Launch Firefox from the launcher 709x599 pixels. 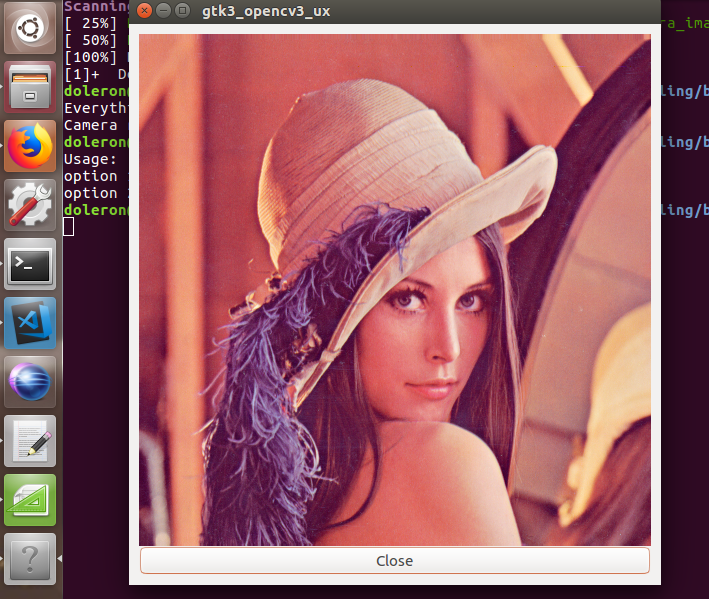click(30, 146)
